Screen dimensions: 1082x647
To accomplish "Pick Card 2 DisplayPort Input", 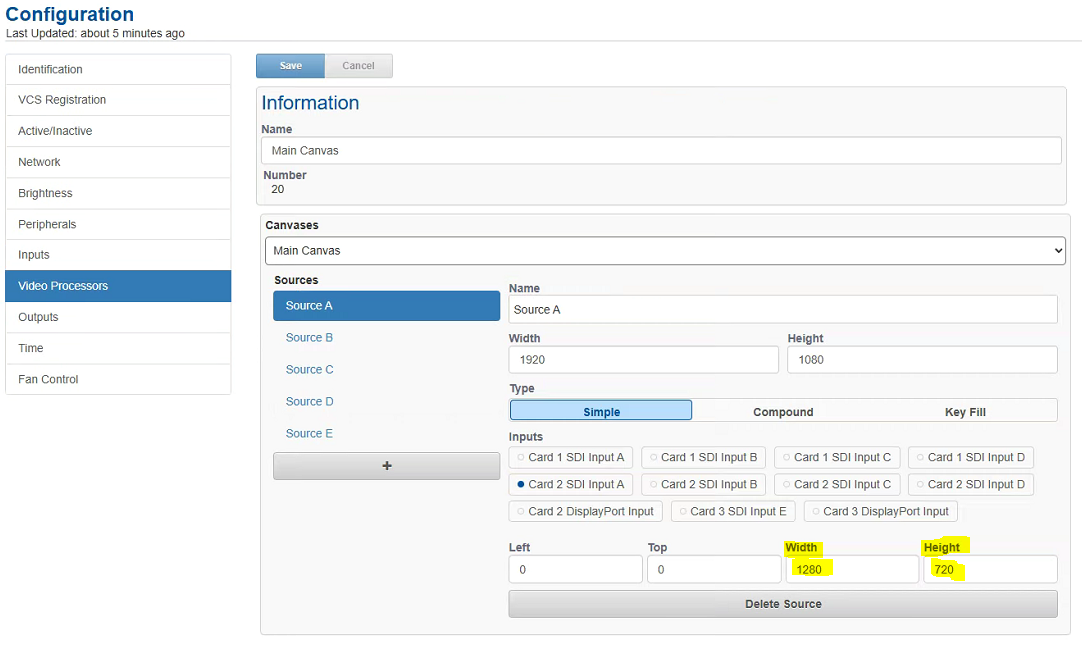I will point(584,511).
